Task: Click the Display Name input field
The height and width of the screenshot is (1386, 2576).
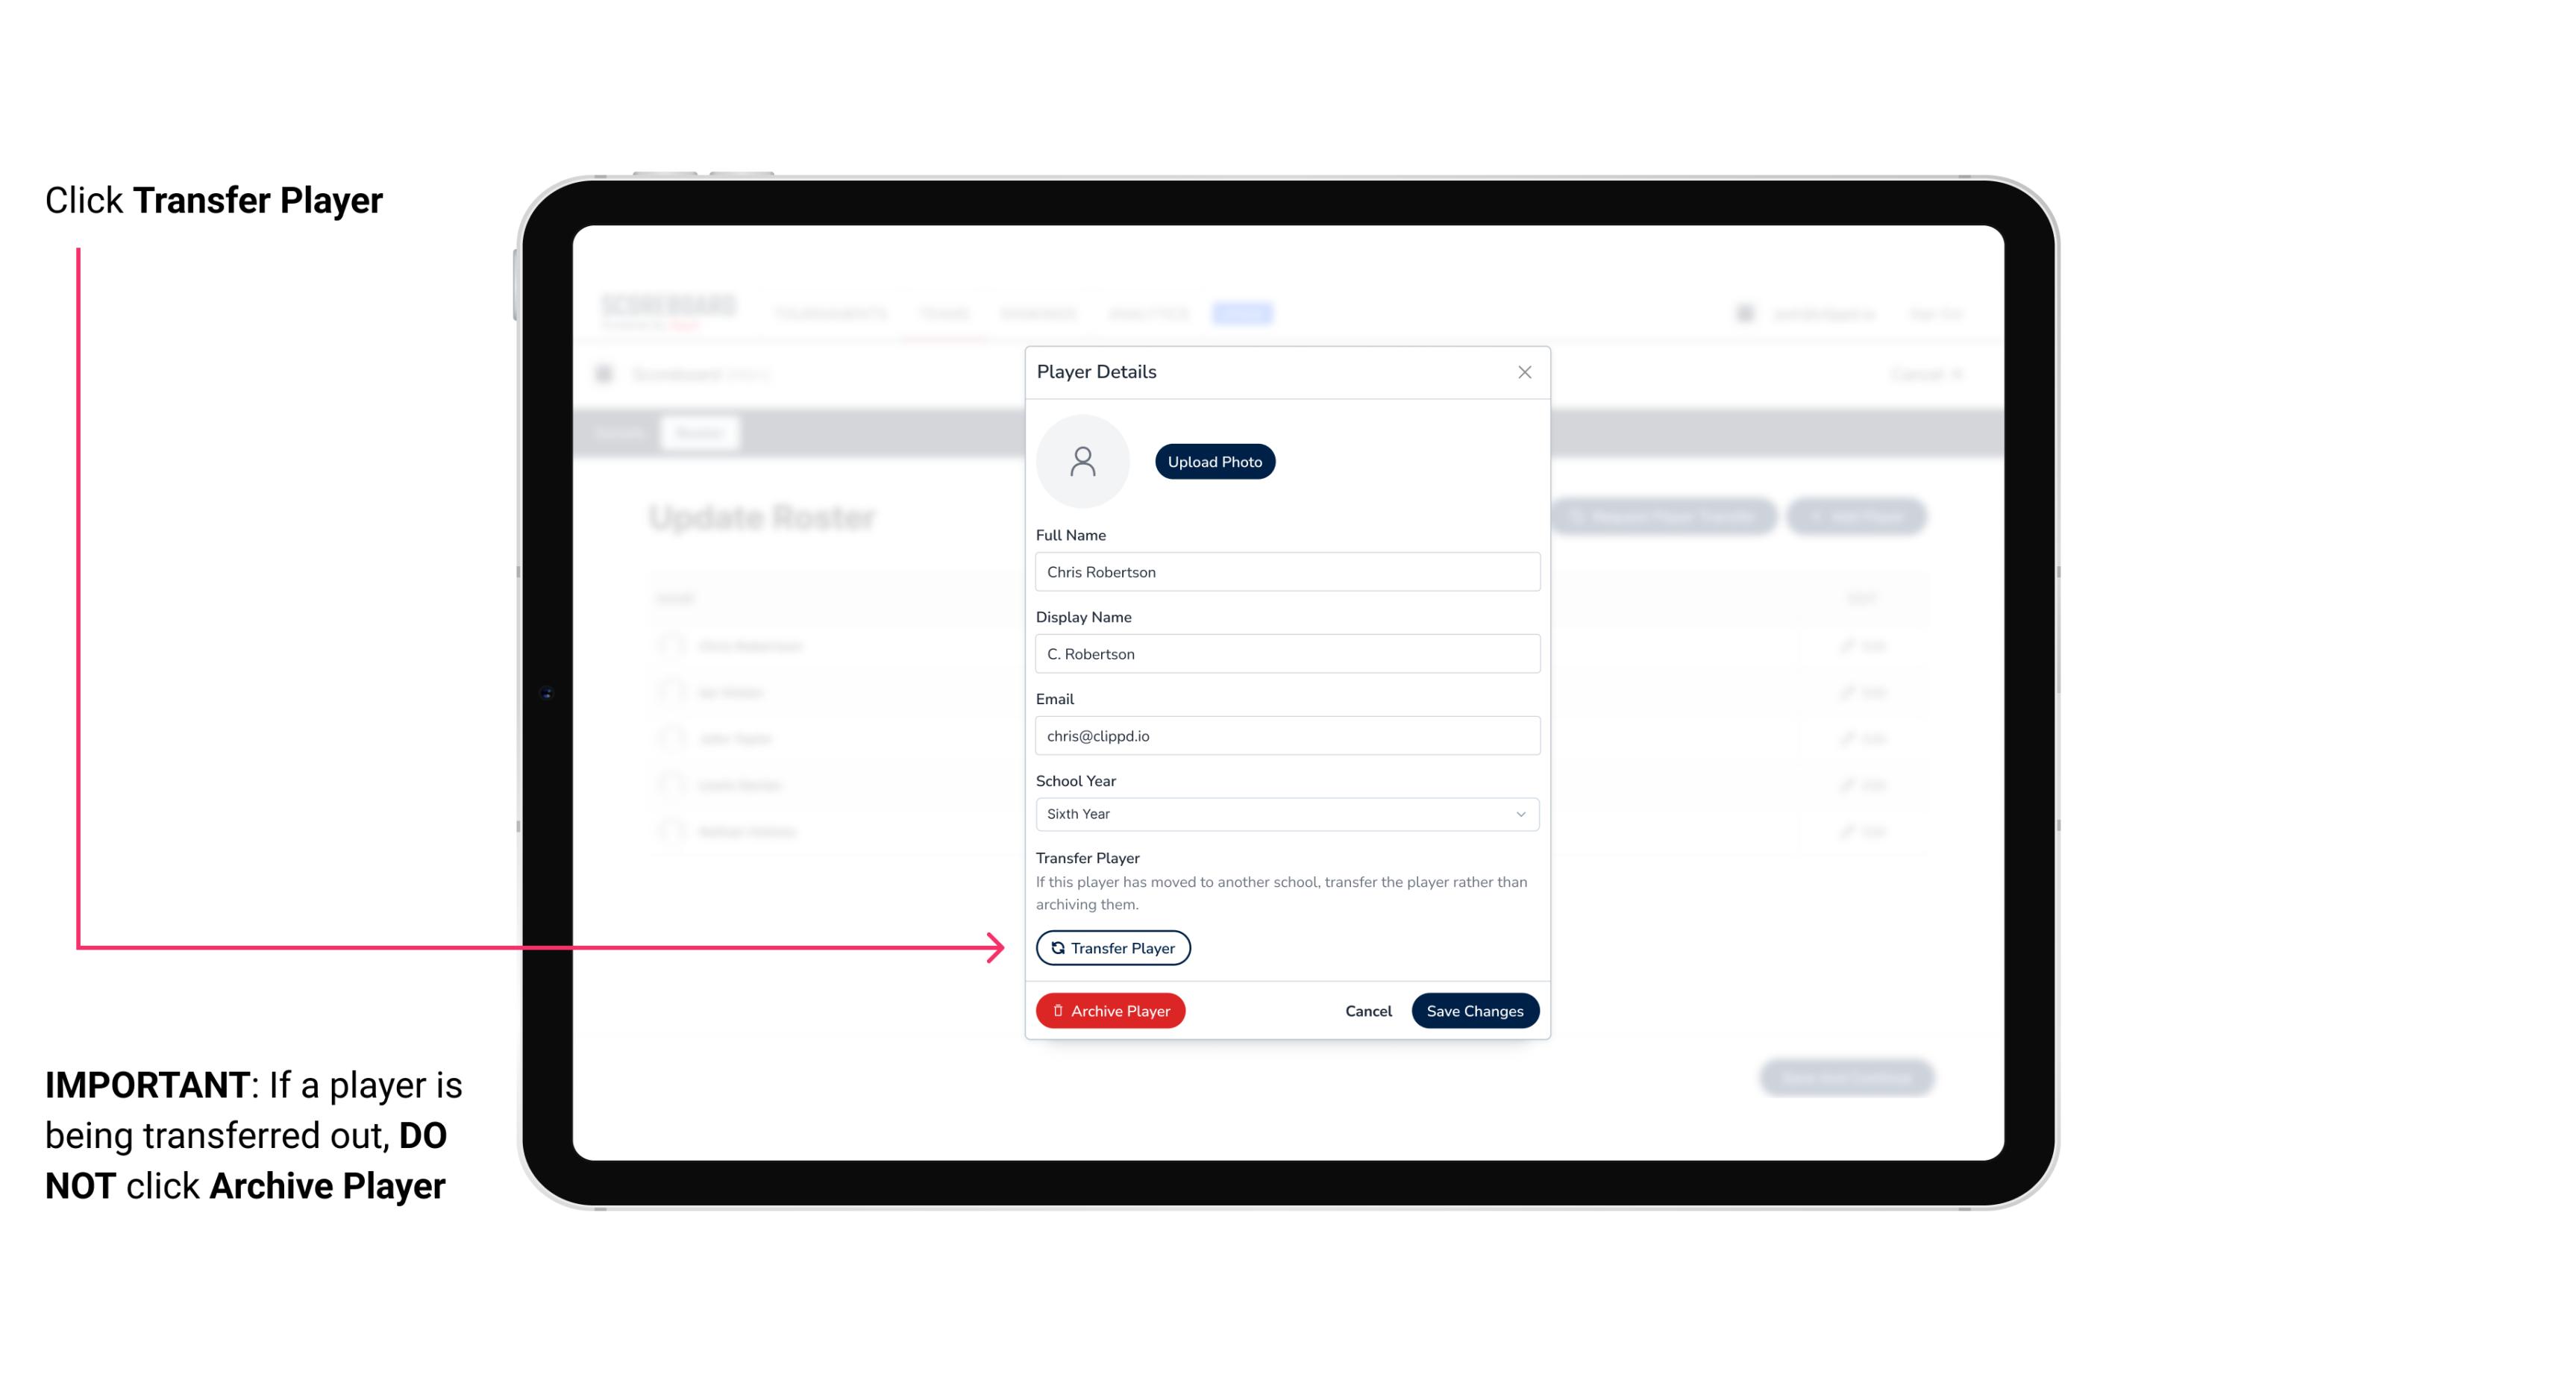Action: [1287, 653]
